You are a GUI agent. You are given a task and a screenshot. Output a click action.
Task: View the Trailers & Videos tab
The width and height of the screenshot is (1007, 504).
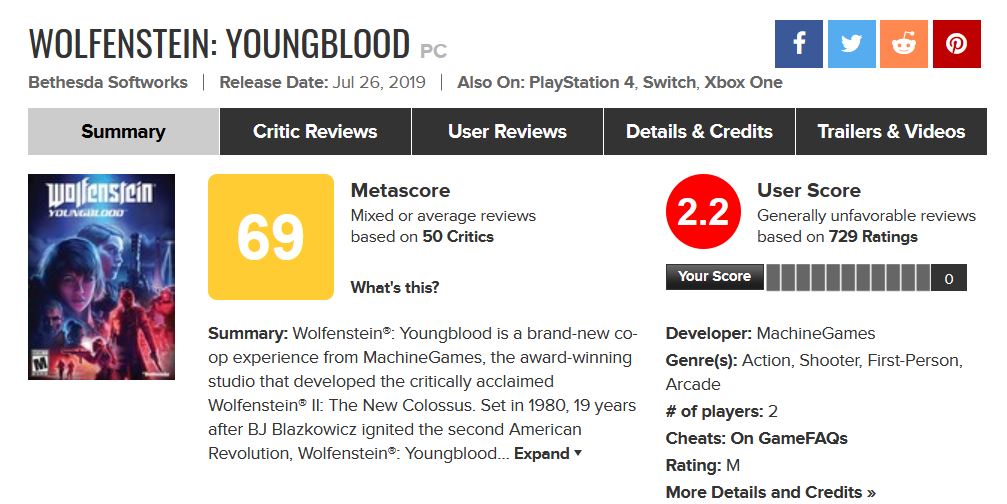click(x=891, y=132)
